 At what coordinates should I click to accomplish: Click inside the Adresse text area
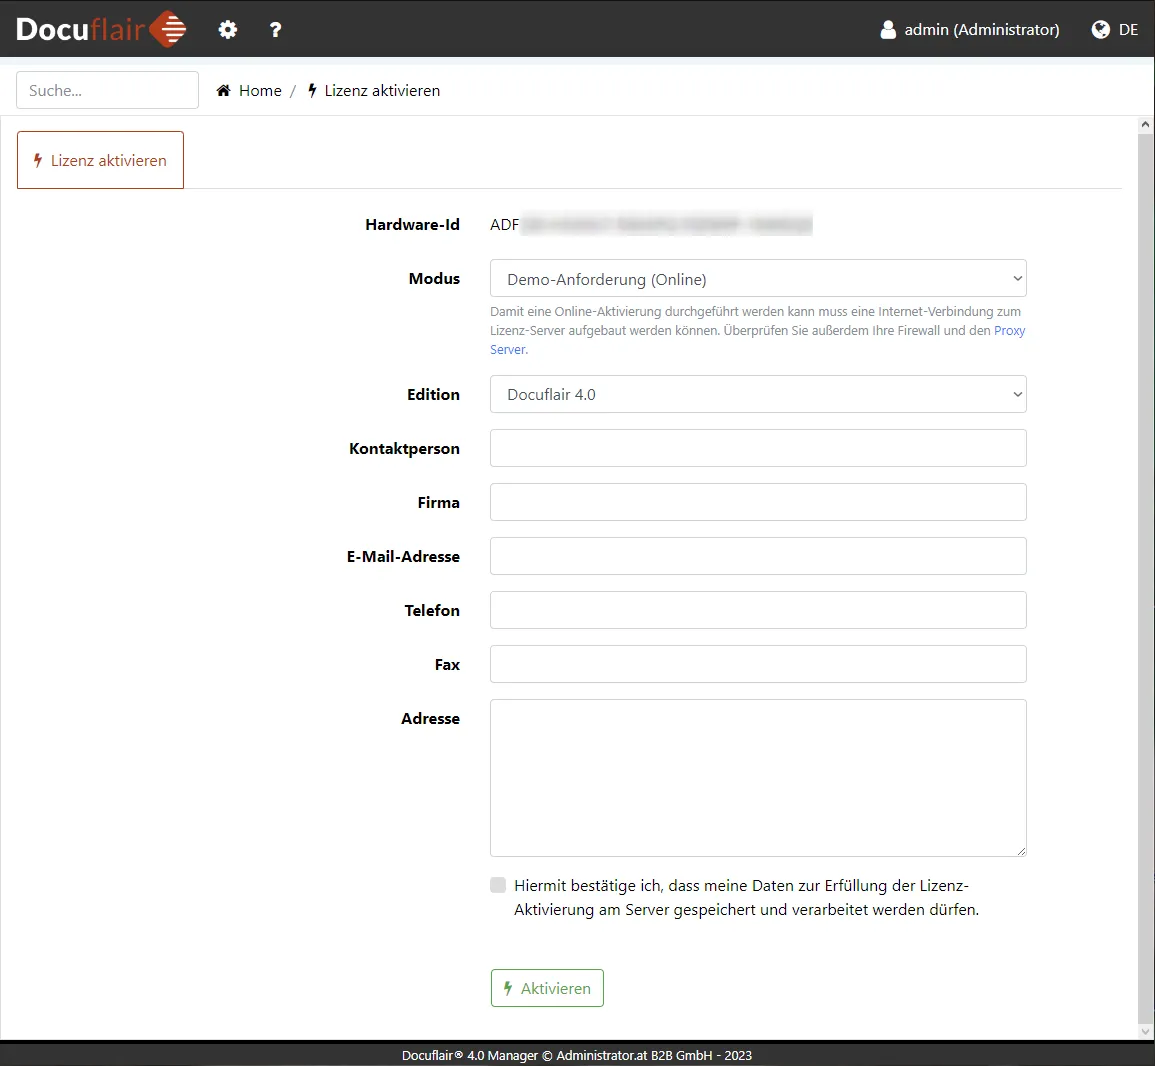pos(758,777)
